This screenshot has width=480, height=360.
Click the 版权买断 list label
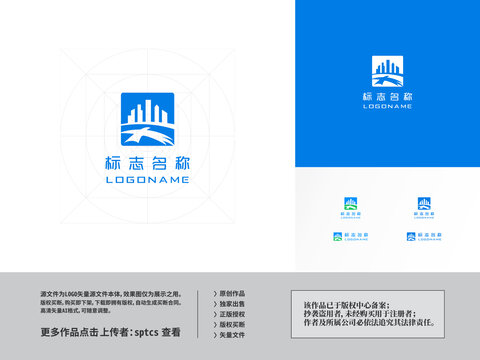click(232, 325)
